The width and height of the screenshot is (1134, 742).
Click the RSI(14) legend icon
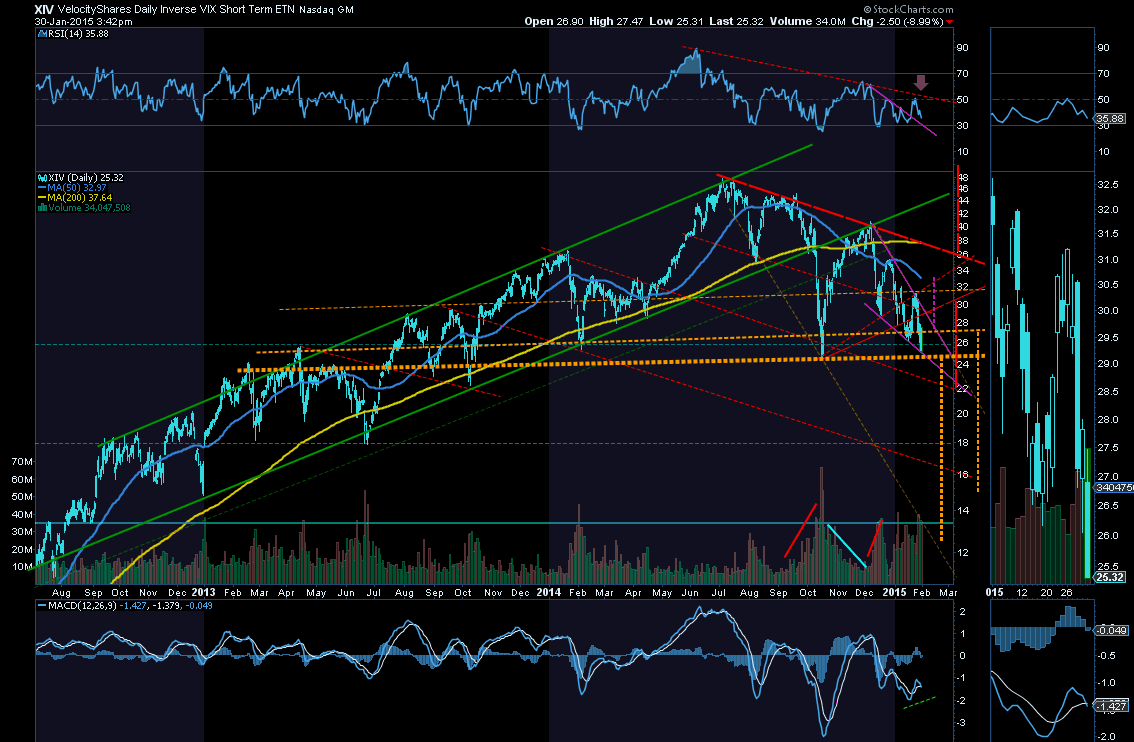pyautogui.click(x=43, y=34)
